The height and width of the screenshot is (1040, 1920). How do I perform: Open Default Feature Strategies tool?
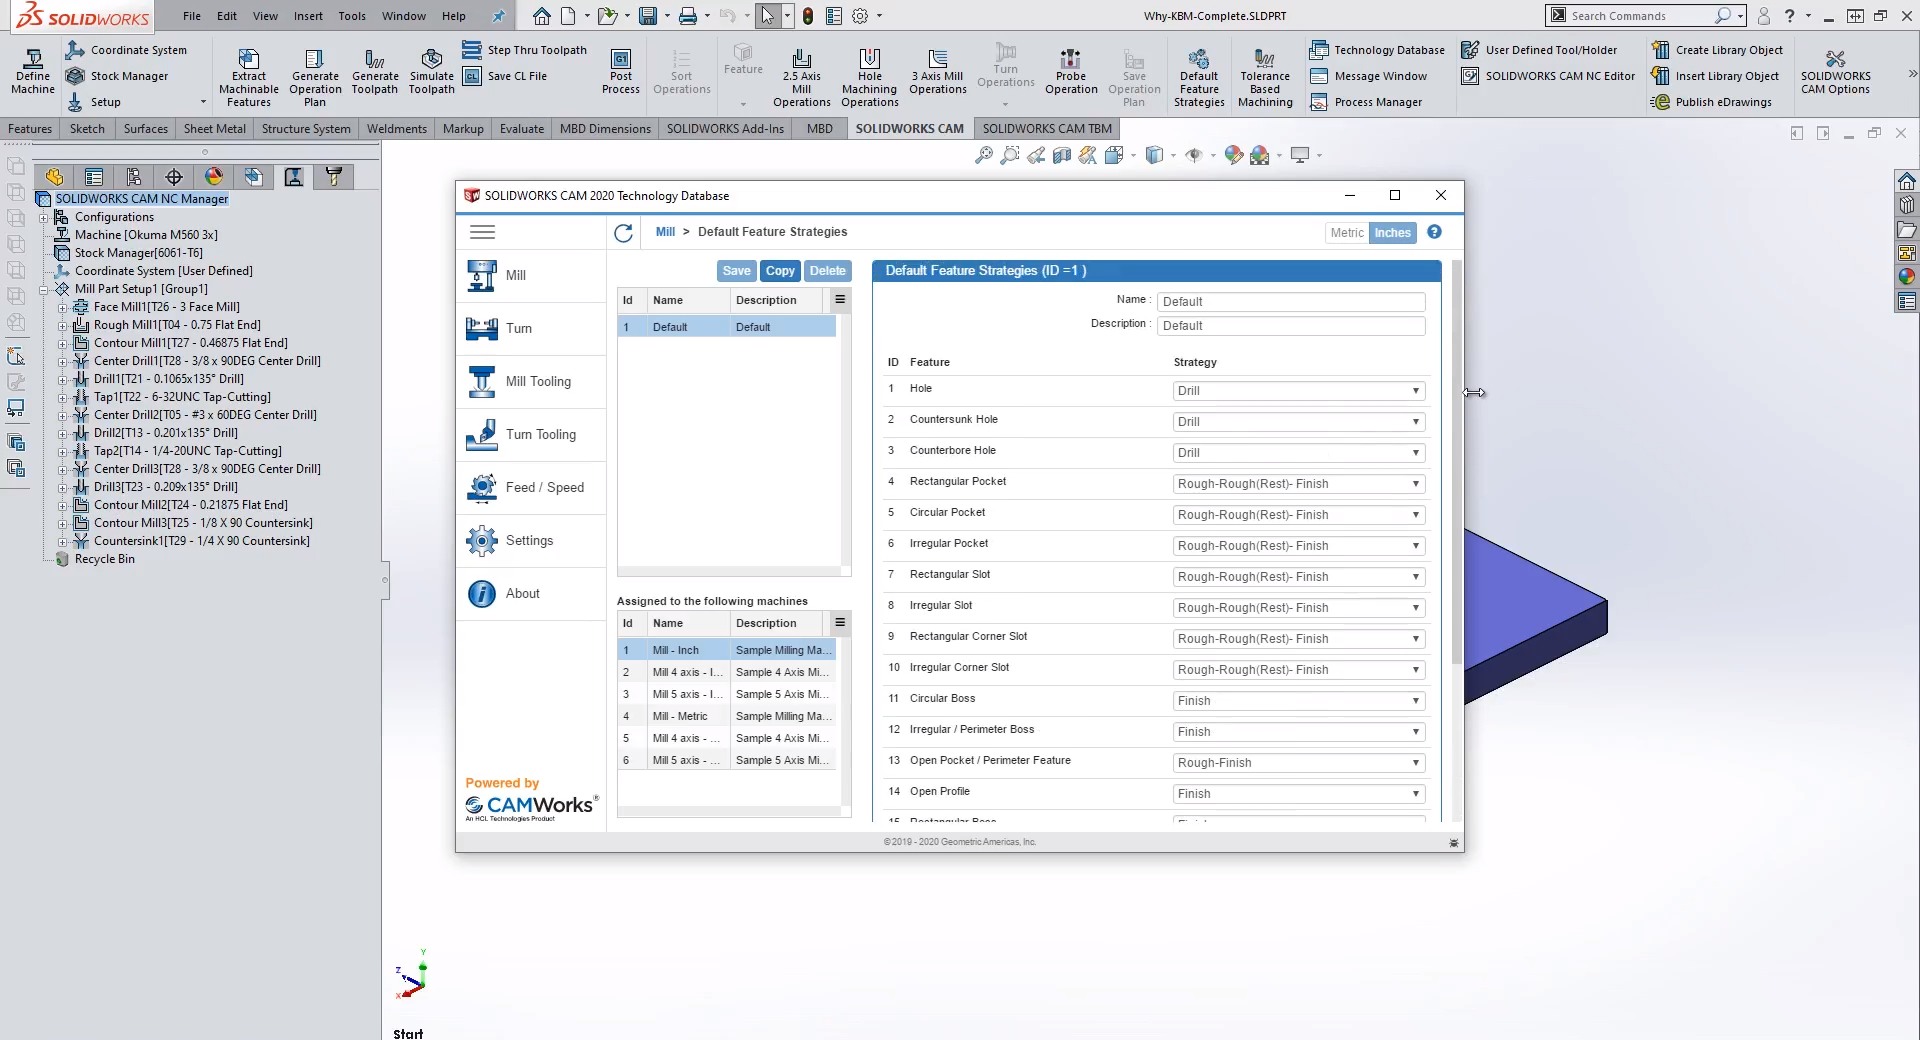point(1199,76)
